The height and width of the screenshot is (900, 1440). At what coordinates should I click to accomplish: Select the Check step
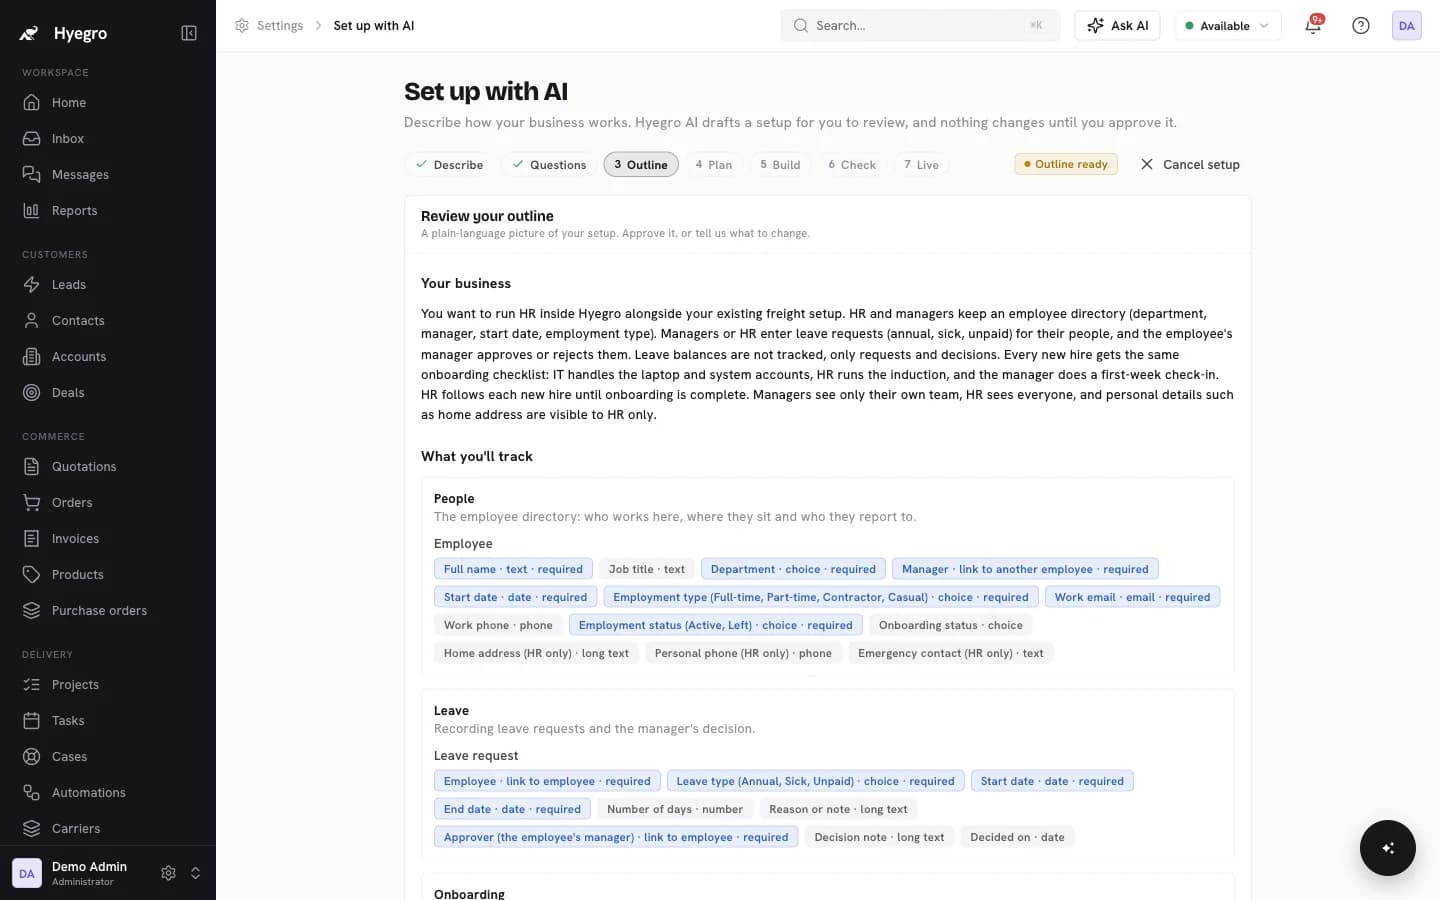852,164
